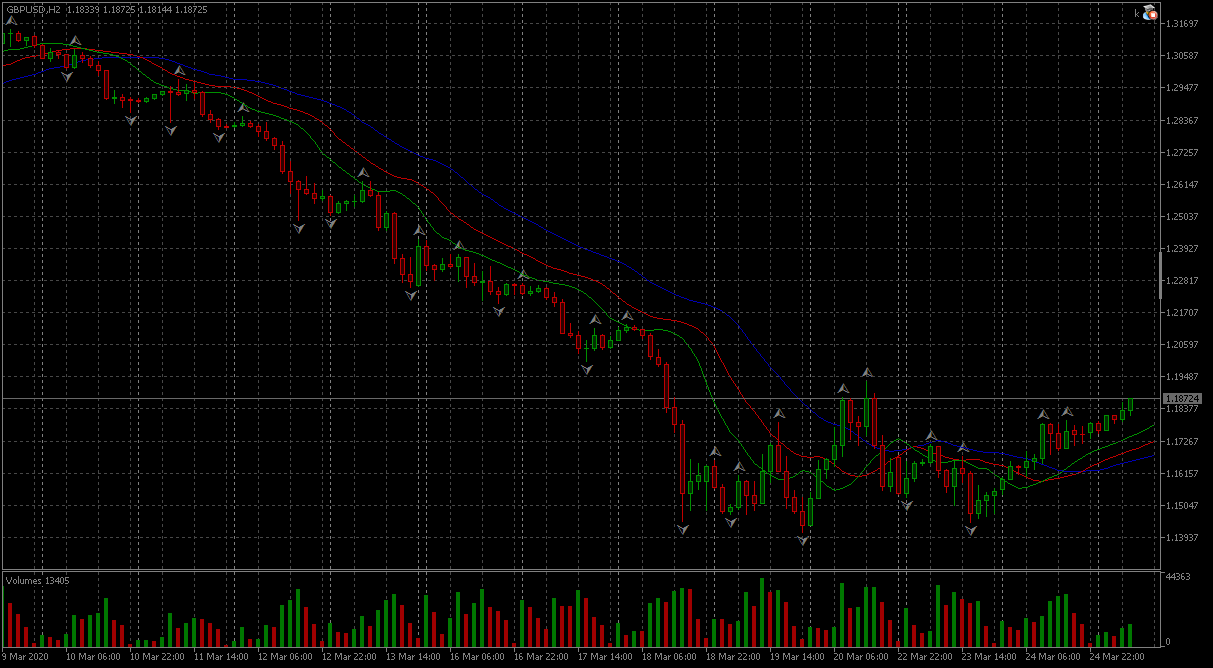The image size is (1213, 668).
Task: Click the grey scroll marker on right chart edge
Action: pos(1160,275)
